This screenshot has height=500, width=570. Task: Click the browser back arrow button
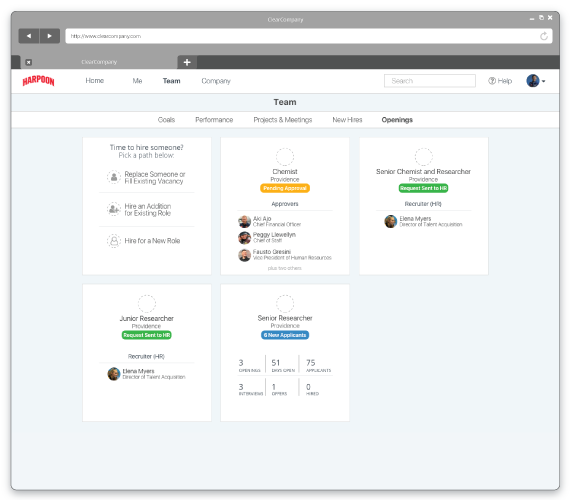29,36
